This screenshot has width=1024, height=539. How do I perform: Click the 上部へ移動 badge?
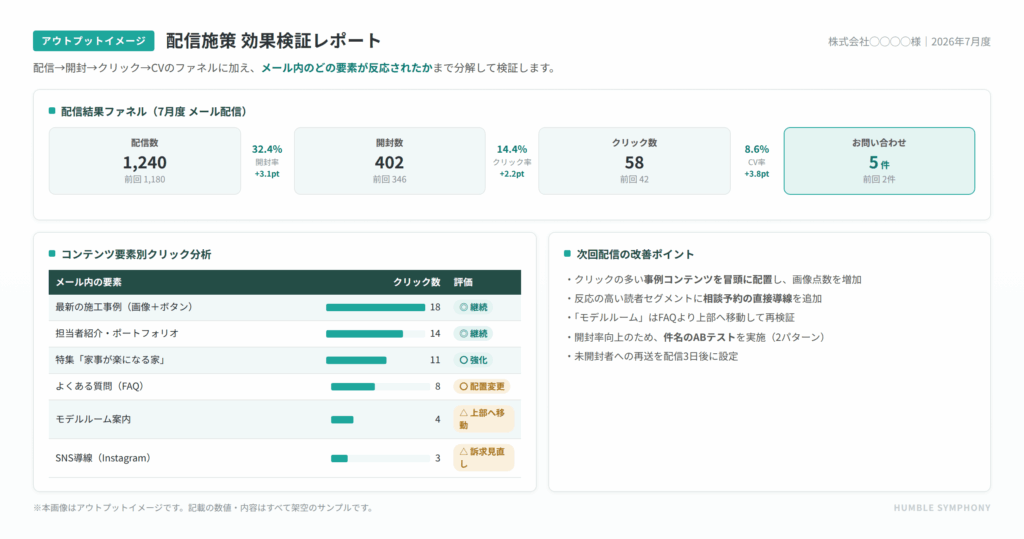click(484, 419)
